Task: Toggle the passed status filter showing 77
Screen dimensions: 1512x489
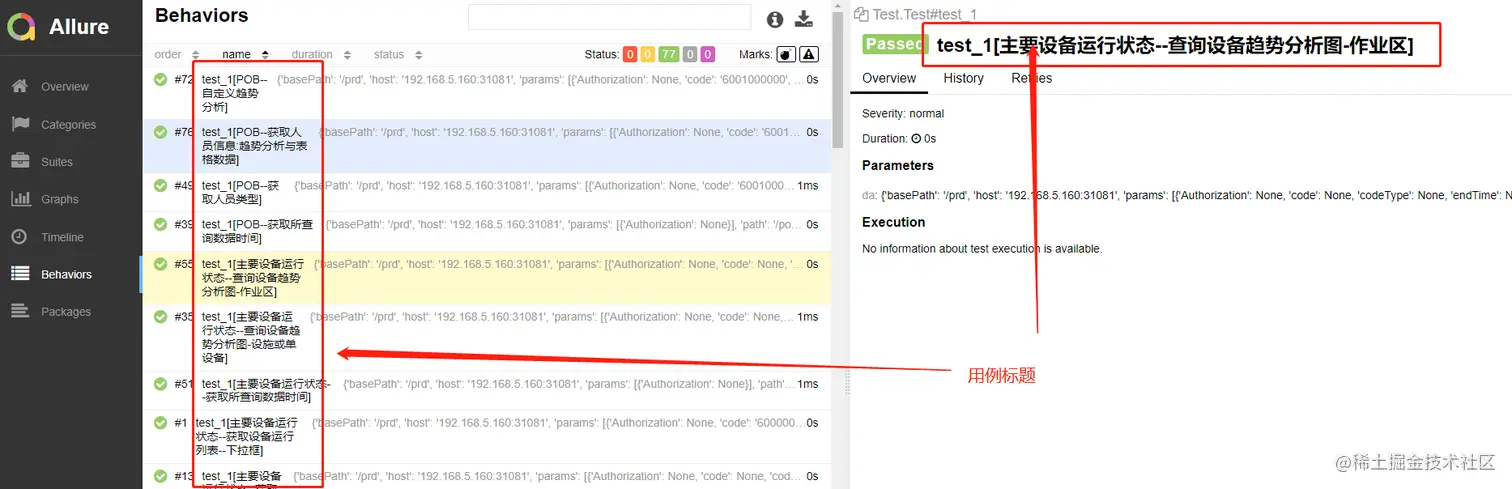Action: [x=669, y=55]
